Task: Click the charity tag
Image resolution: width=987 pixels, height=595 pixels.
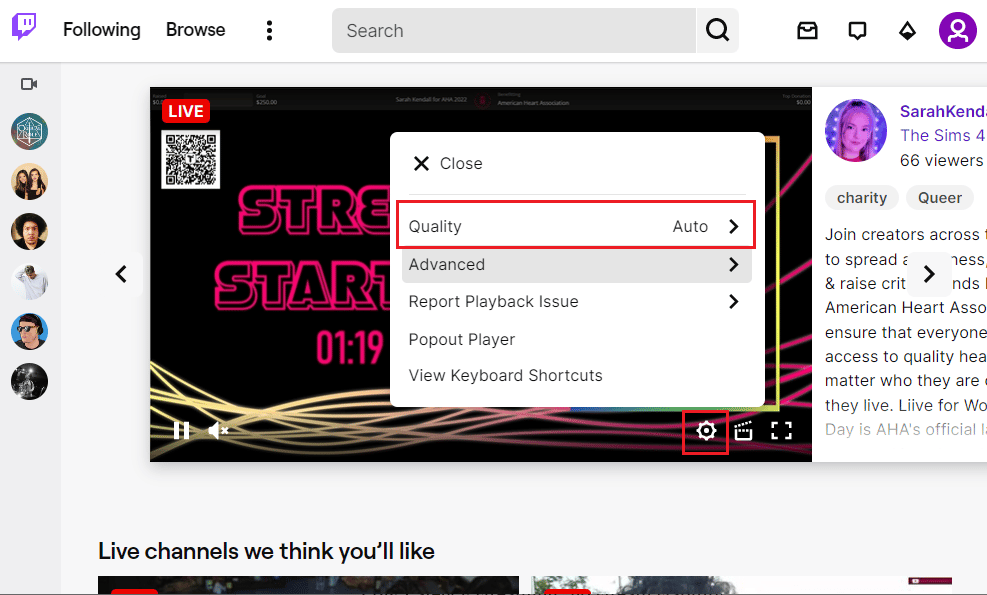Action: 862,198
